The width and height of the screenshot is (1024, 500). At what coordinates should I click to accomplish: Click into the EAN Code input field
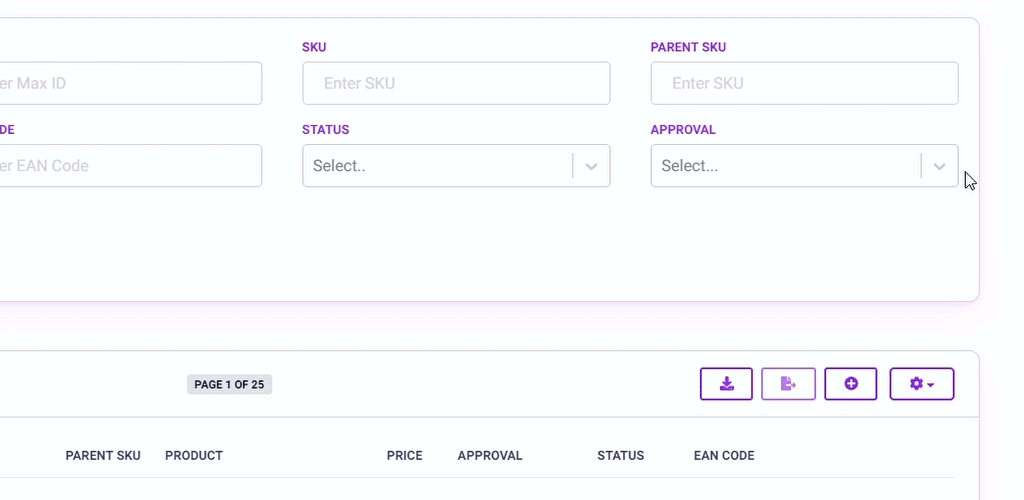click(x=131, y=166)
